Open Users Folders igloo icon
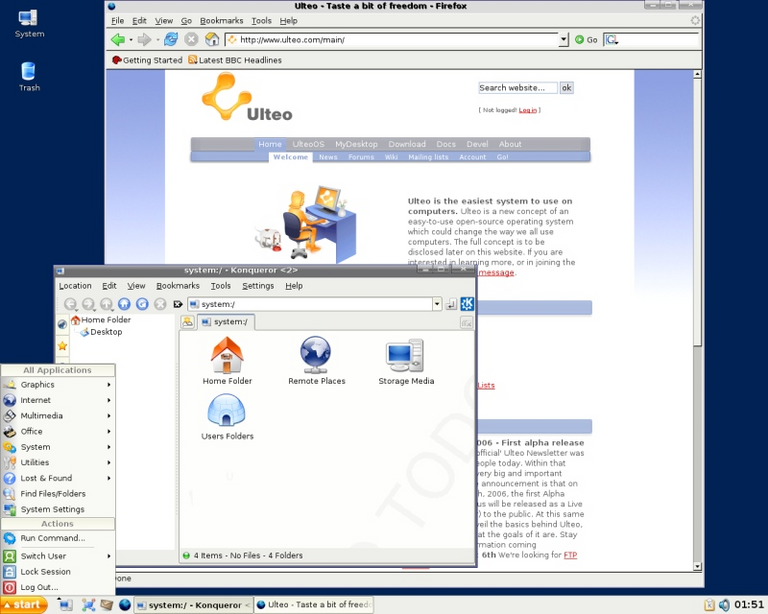Screen dimensions: 768x614 pyautogui.click(x=226, y=410)
